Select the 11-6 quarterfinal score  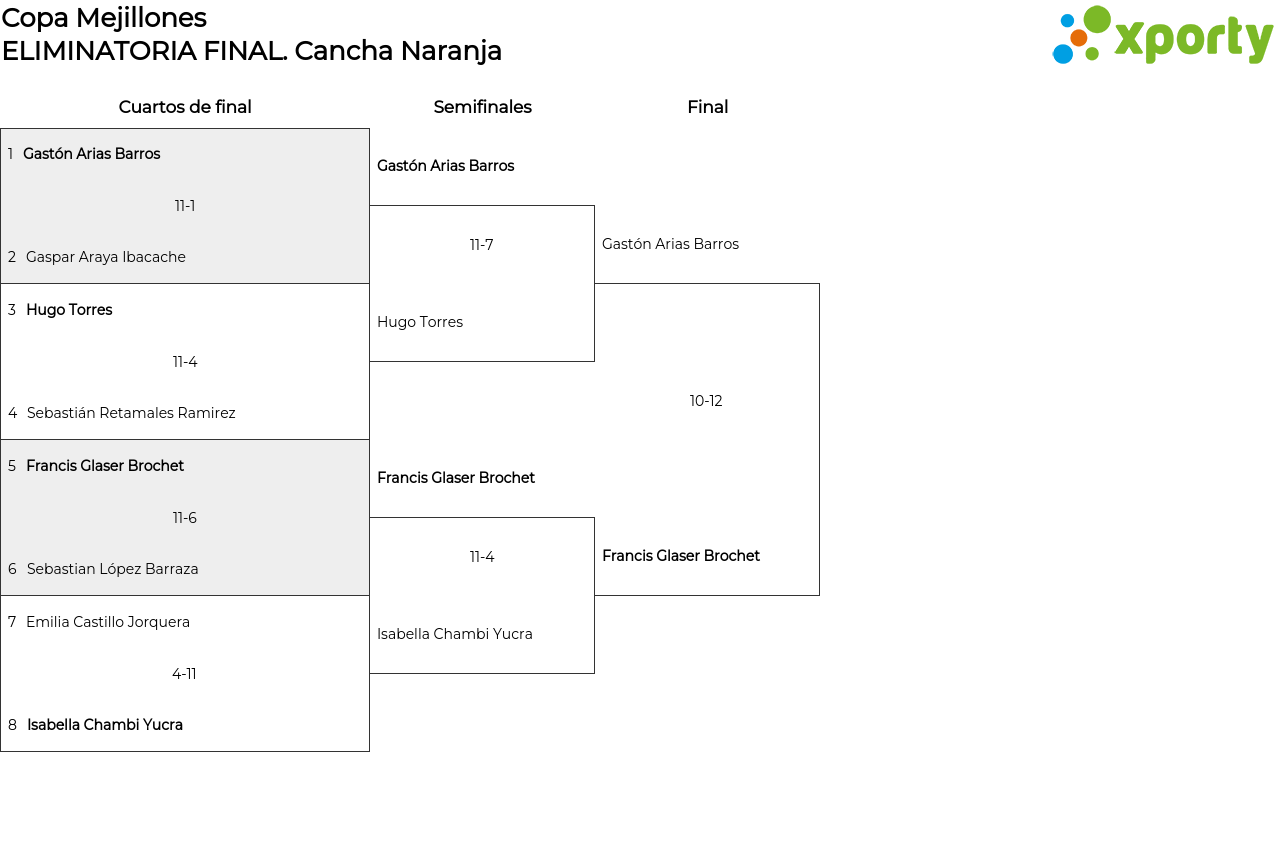point(185,518)
